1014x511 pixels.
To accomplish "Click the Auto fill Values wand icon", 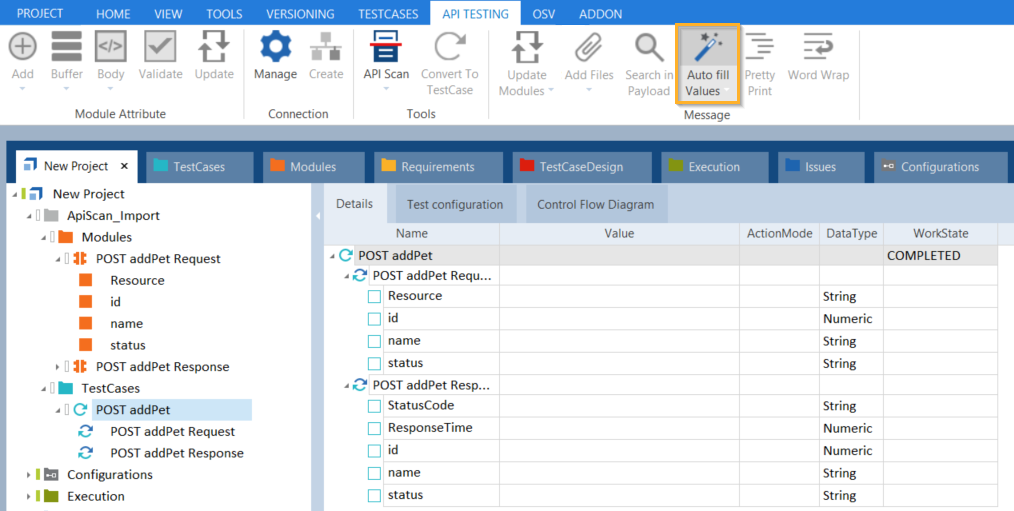I will (x=708, y=48).
